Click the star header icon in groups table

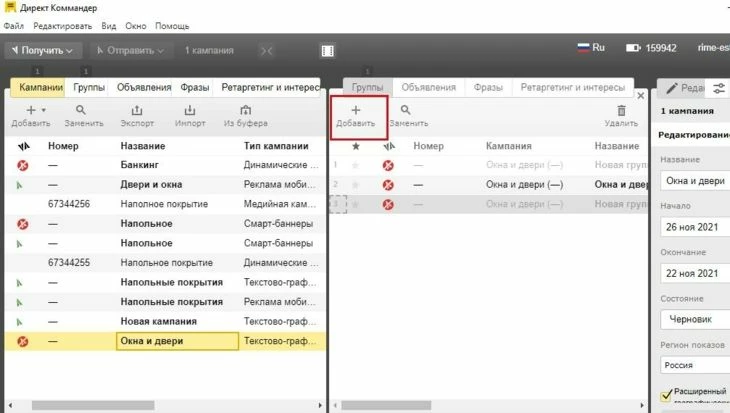click(x=356, y=146)
